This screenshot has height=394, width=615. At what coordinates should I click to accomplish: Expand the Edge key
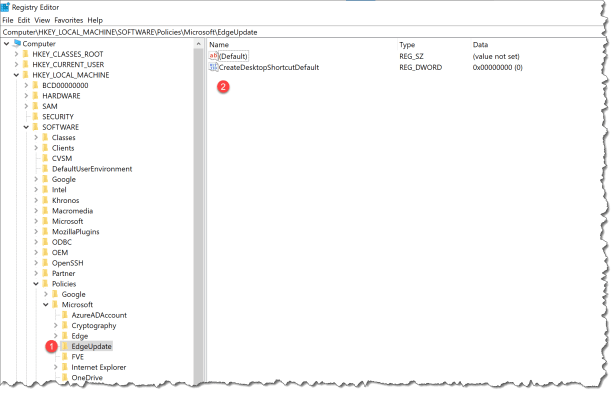pyautogui.click(x=55, y=336)
